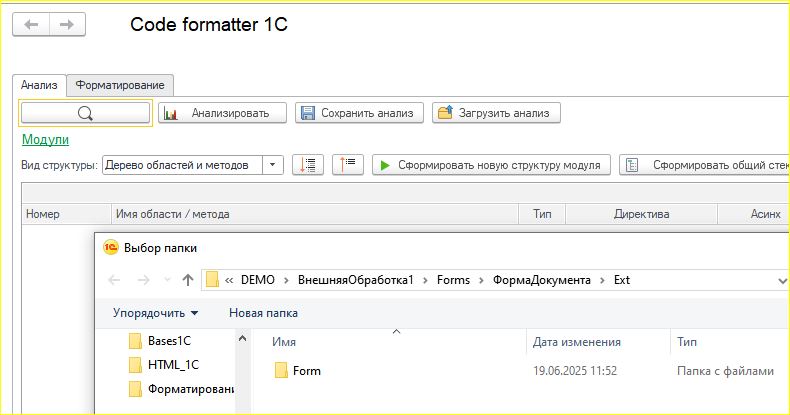
Task: Click the Анализировать button
Action: tap(222, 113)
